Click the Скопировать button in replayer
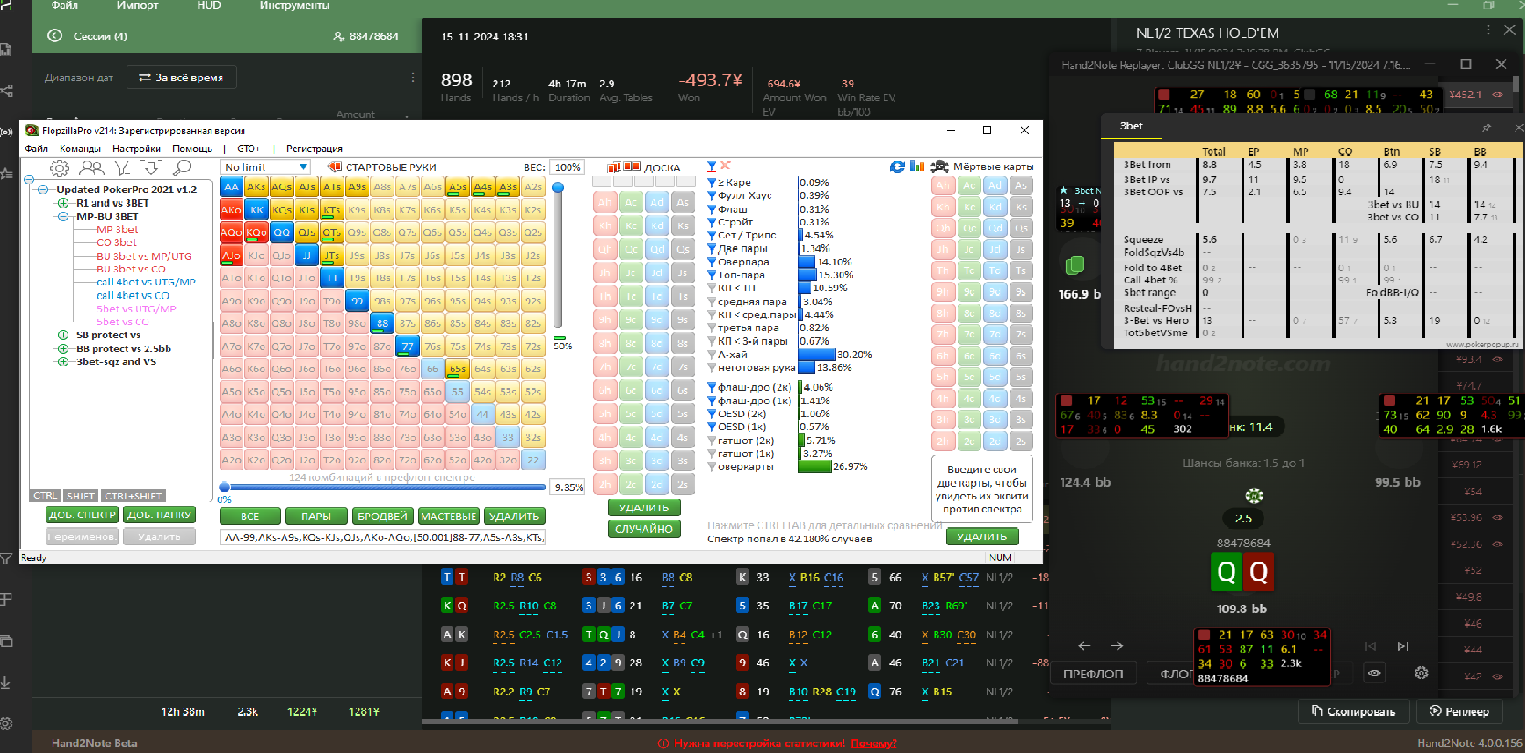Image resolution: width=1525 pixels, height=753 pixels. click(x=1354, y=712)
